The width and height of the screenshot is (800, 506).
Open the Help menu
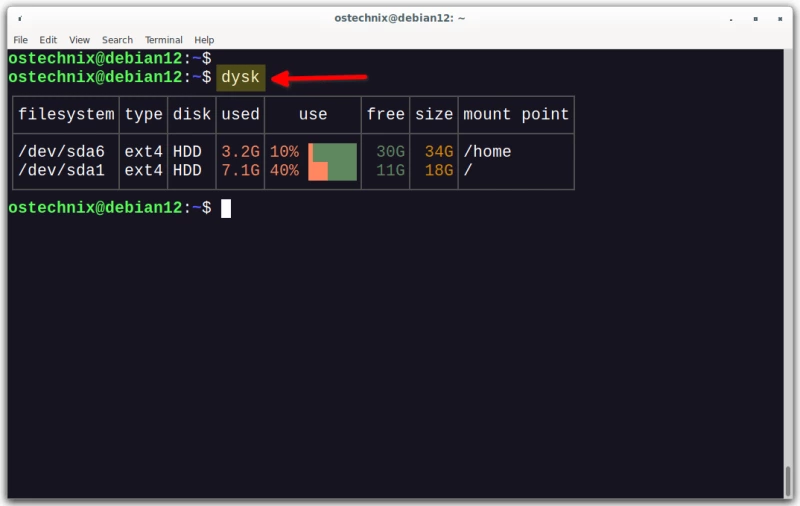point(204,40)
